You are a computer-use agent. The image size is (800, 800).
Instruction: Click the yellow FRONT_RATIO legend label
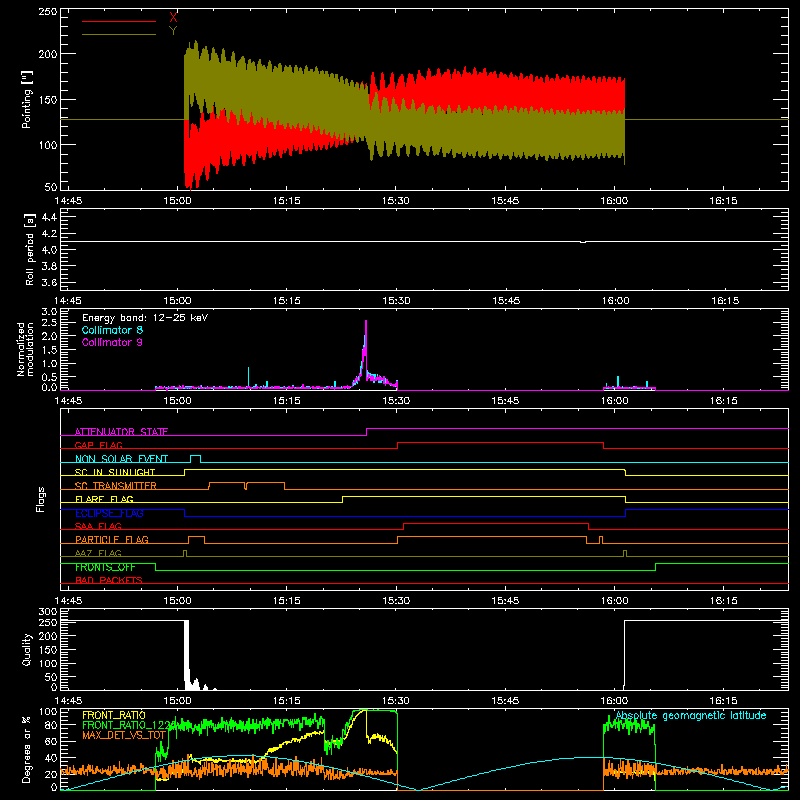click(x=114, y=715)
